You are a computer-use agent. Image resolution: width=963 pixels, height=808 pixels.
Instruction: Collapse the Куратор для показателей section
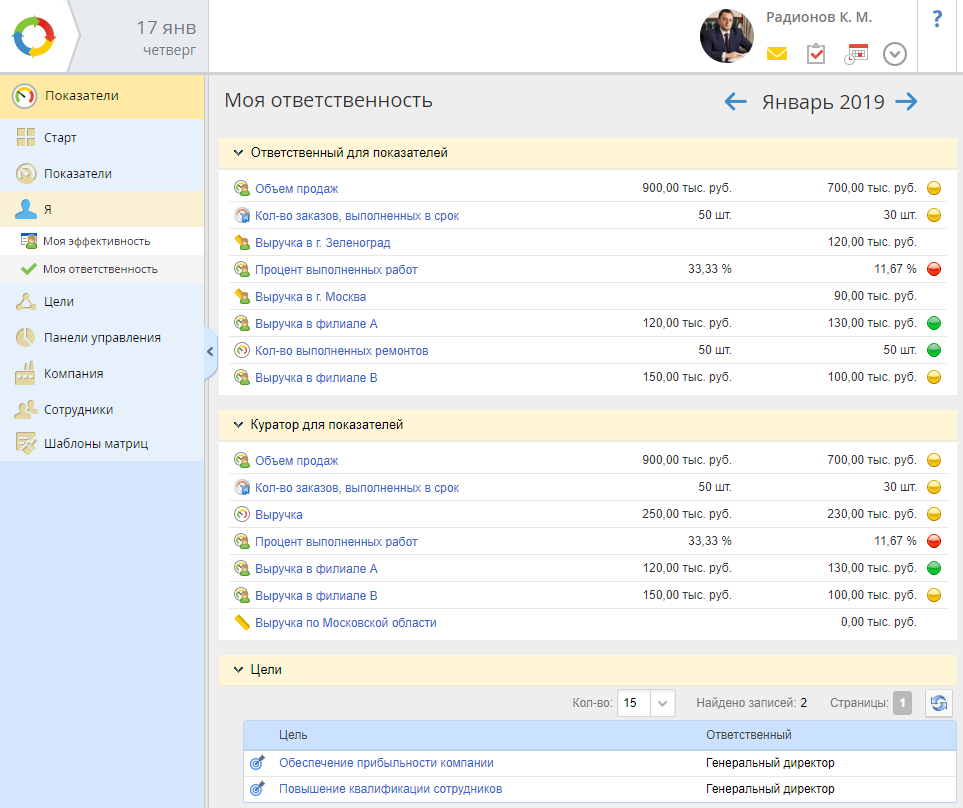[238, 425]
